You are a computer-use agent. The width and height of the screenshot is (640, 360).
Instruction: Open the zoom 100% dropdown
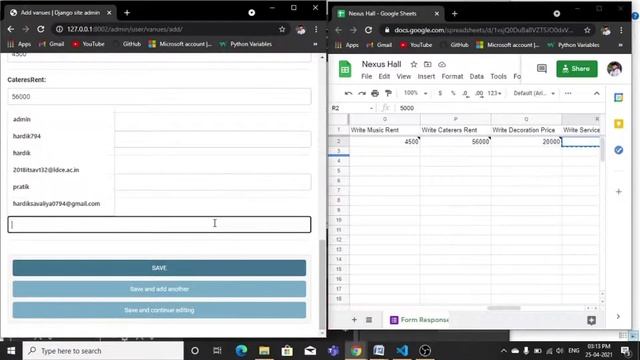pos(416,93)
